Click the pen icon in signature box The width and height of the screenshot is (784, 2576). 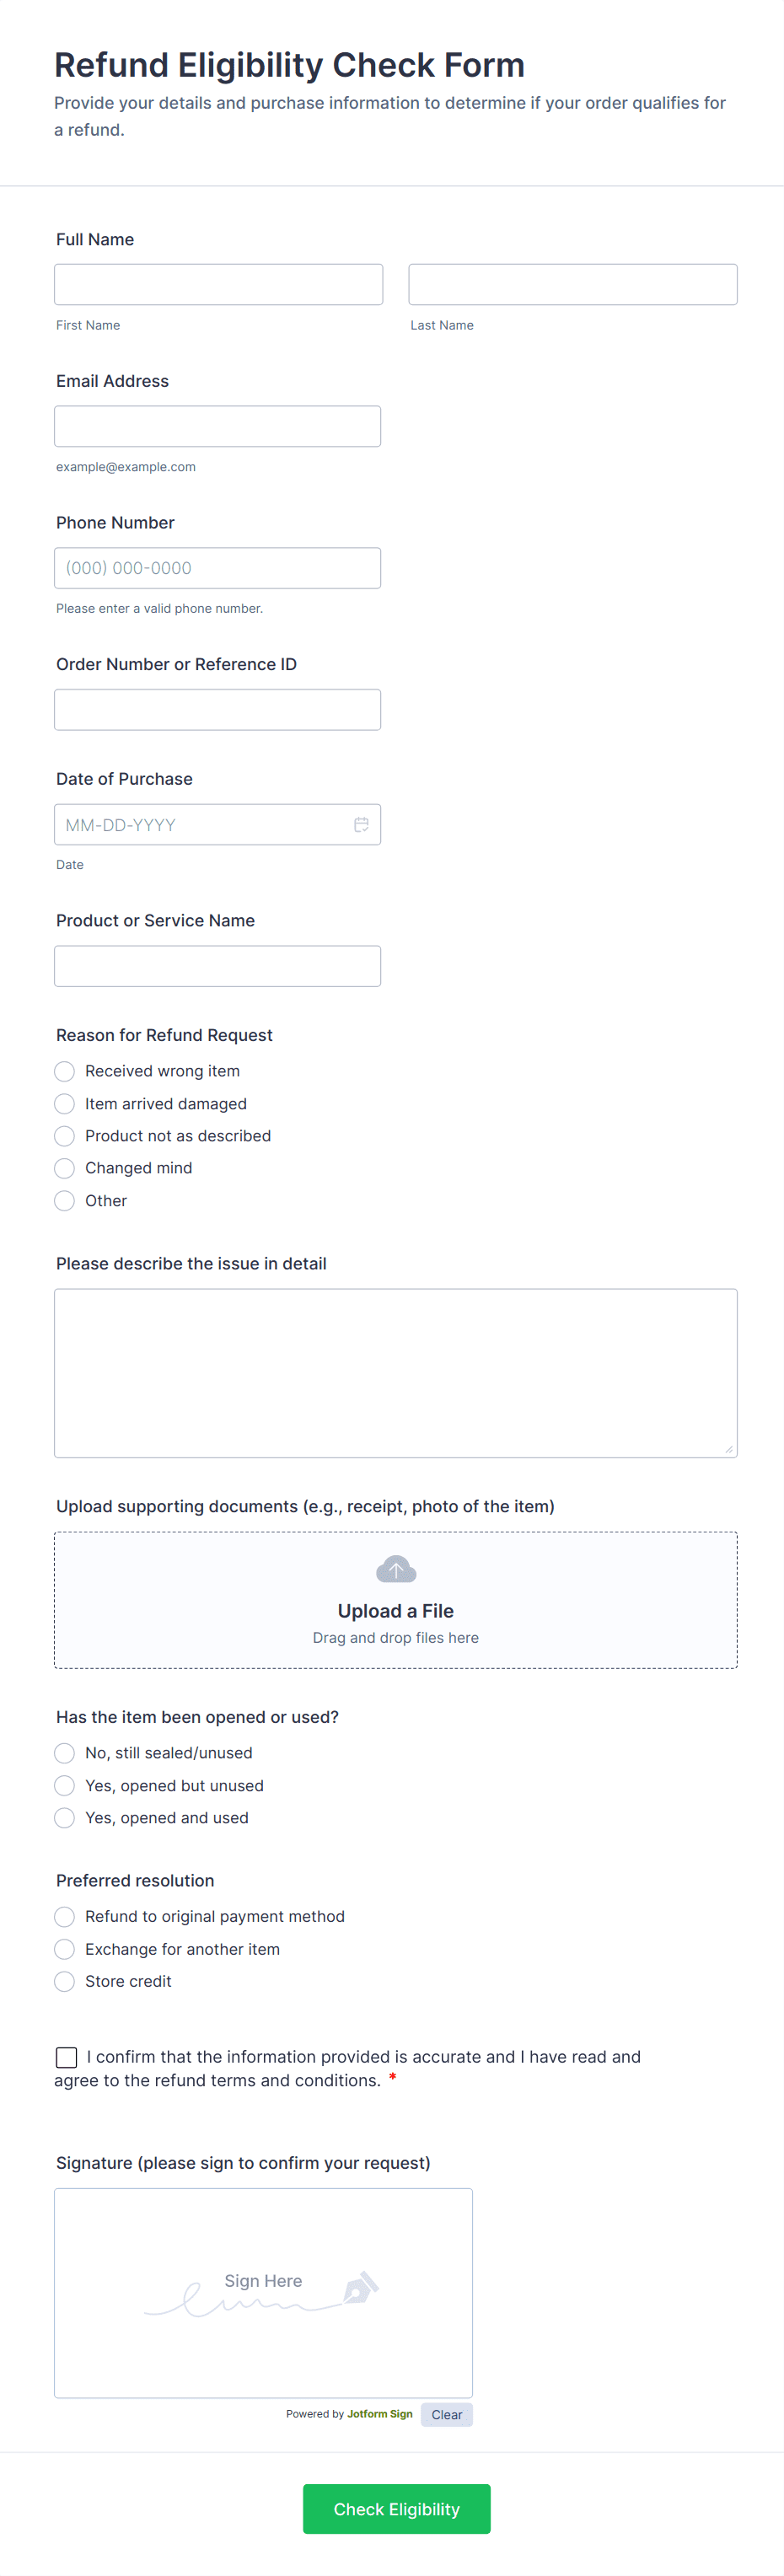click(360, 2287)
